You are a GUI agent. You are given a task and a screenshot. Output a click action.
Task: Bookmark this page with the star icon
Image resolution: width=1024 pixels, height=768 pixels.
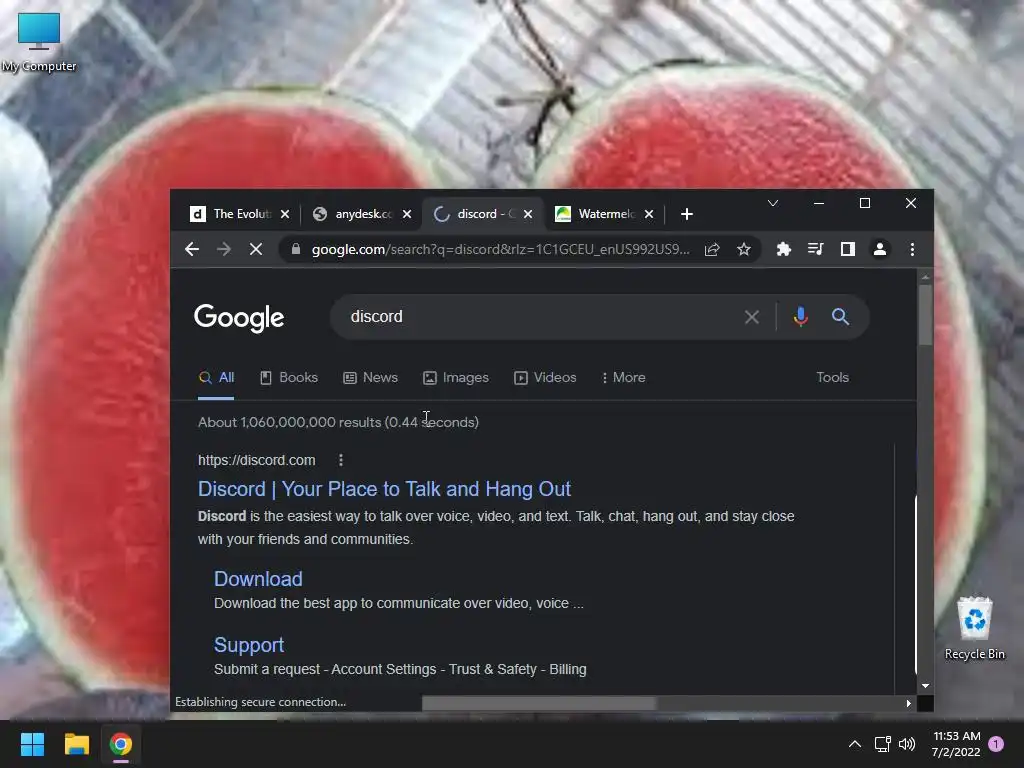[744, 249]
